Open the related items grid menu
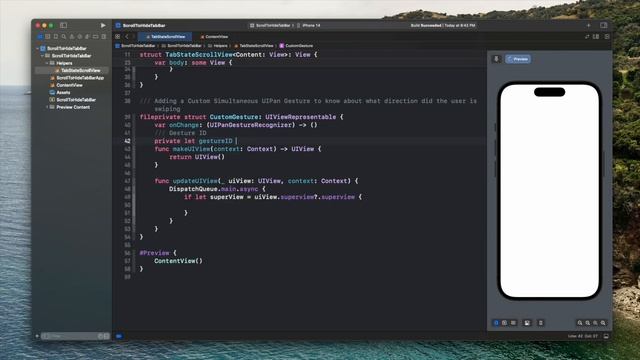The image size is (640, 360). pos(118,37)
